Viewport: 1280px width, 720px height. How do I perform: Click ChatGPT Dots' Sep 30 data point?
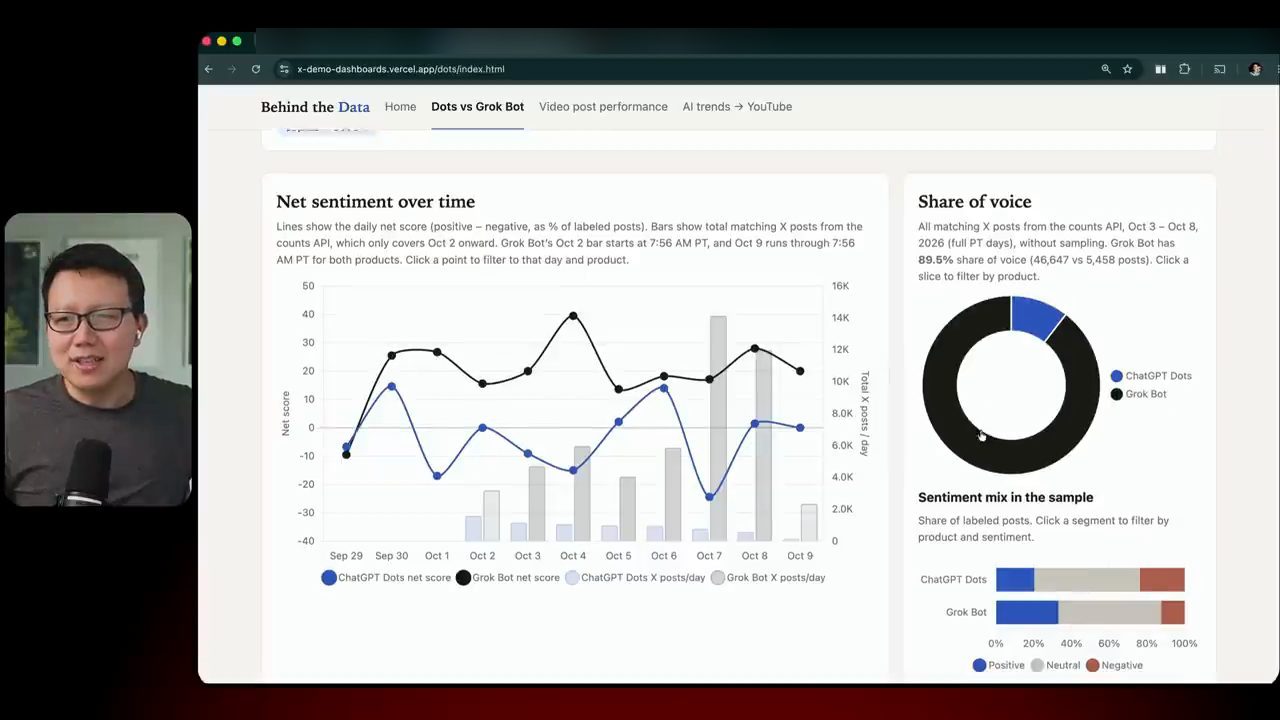(392, 386)
